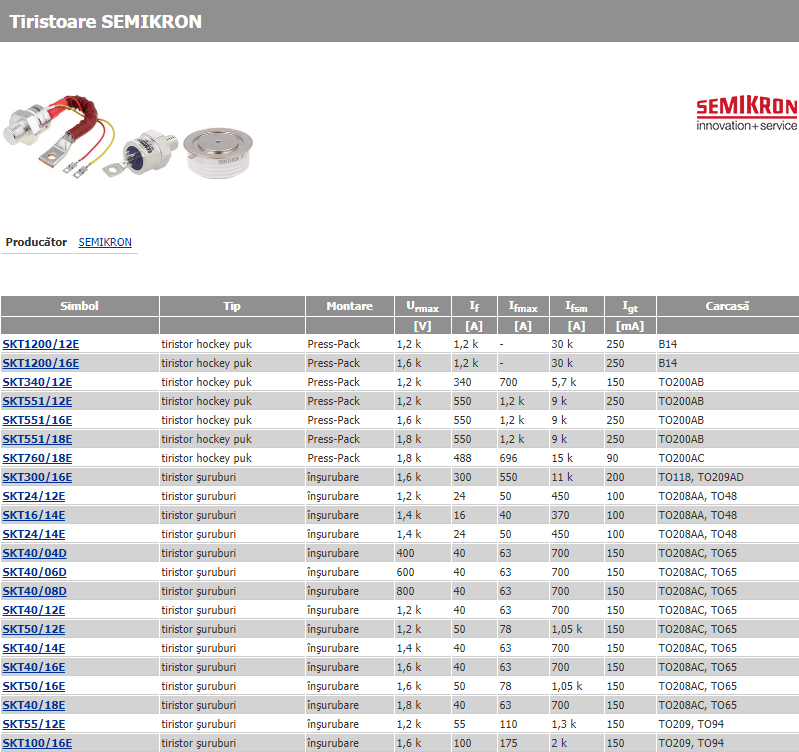
Task: Select the 175 Ifmax value
Action: pos(508,743)
